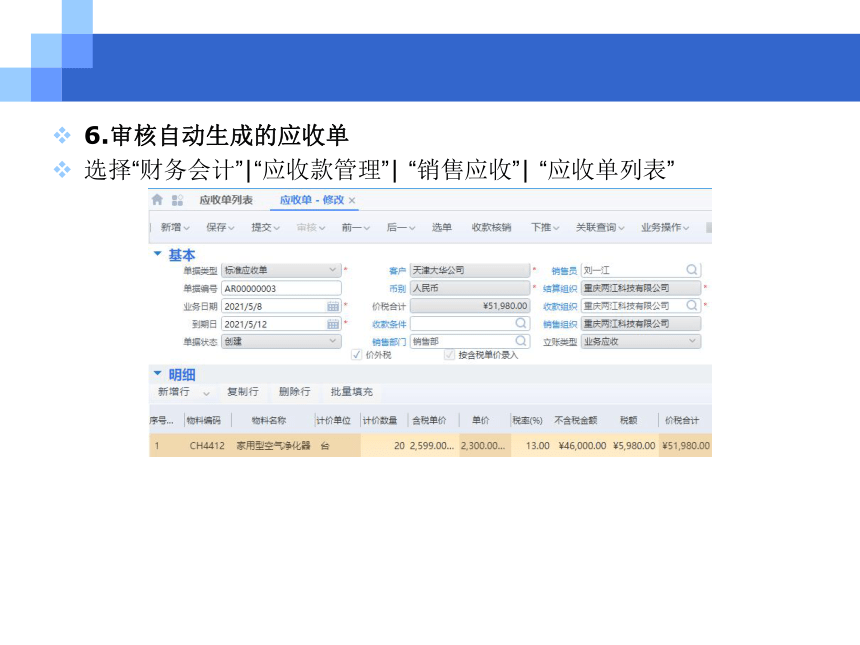Open the 后一 menu
860x645 pixels.
401,227
